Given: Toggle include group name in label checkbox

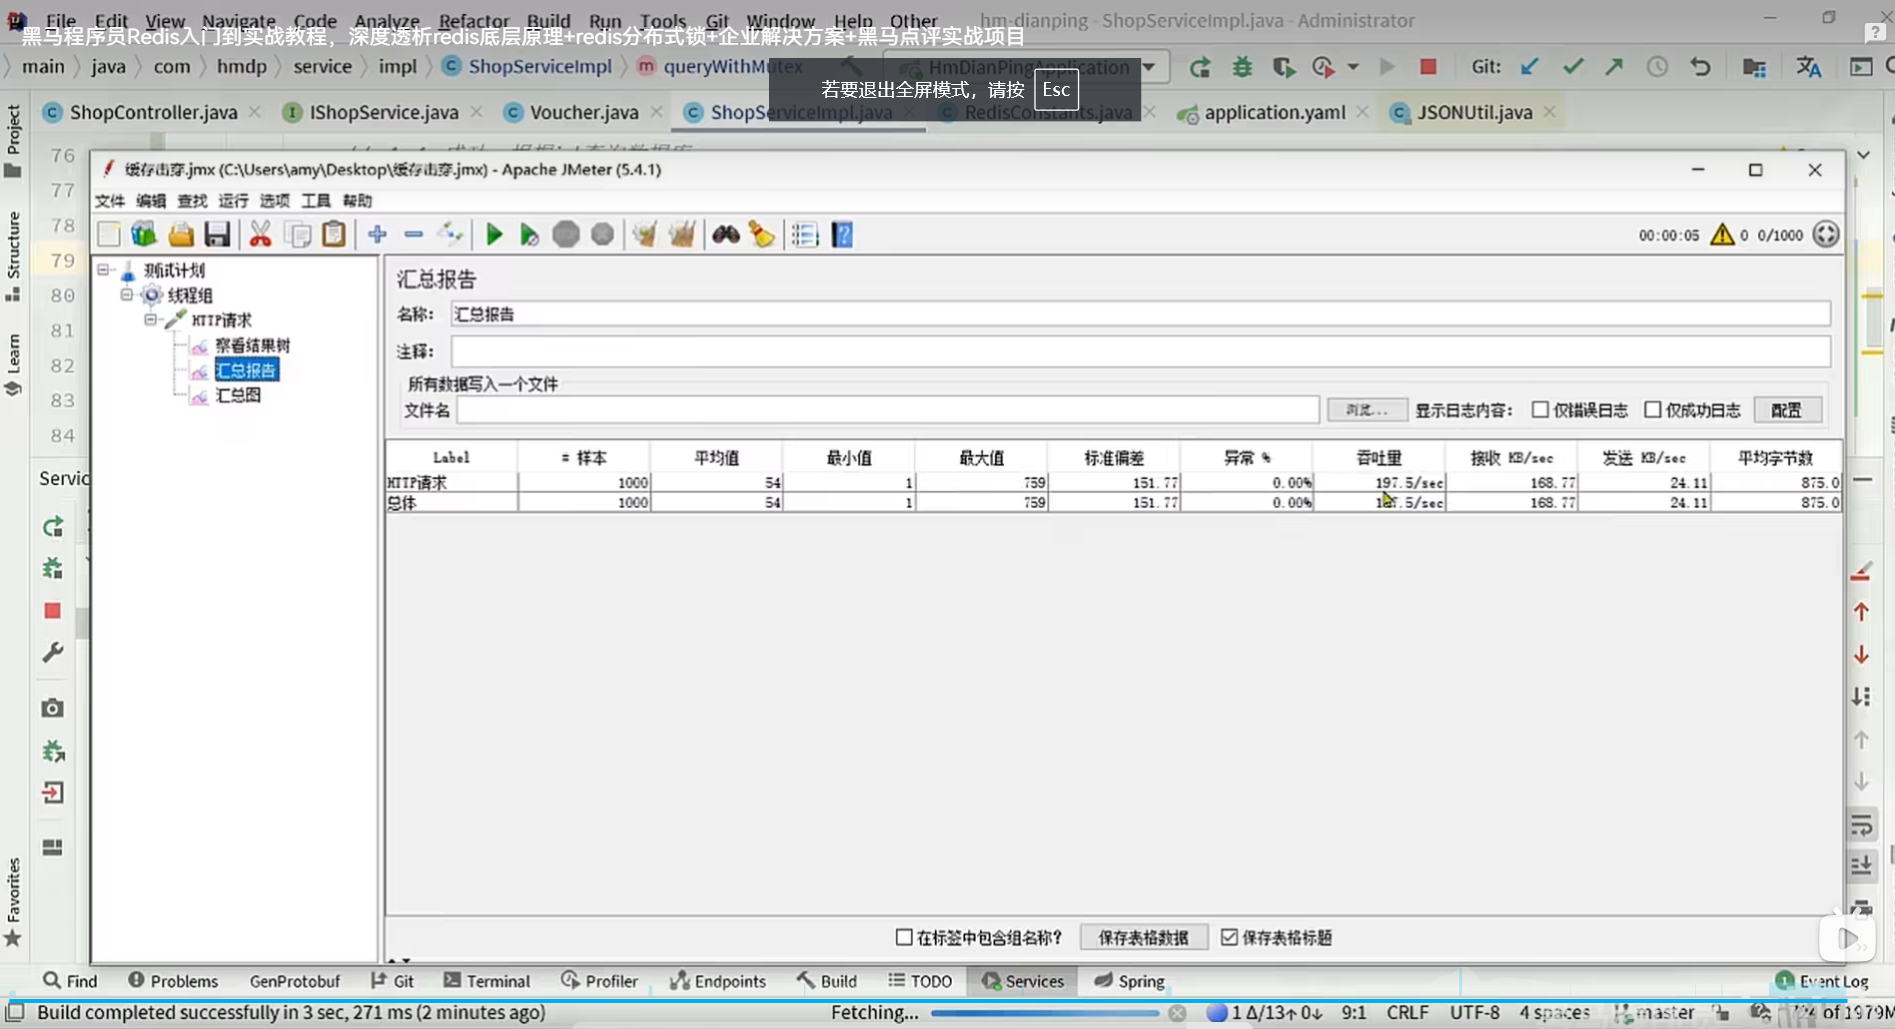Looking at the screenshot, I should 904,937.
